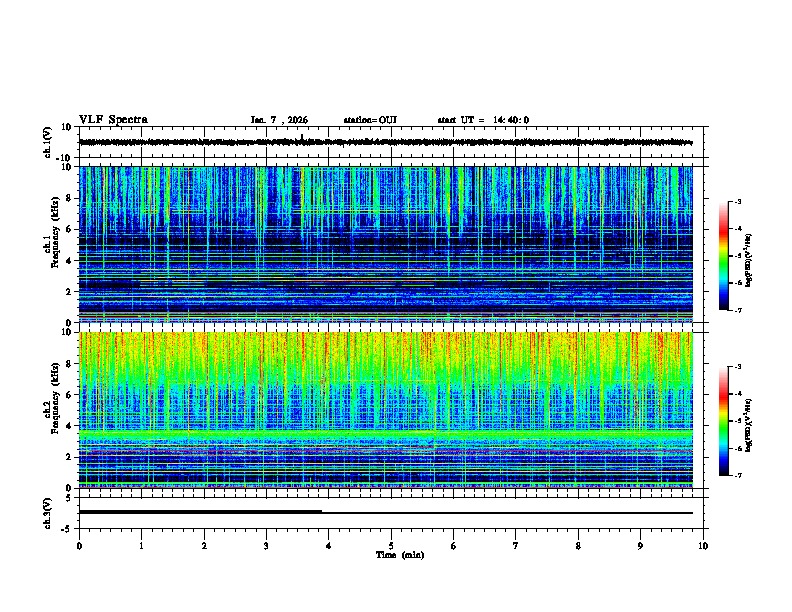Click ch.2 spectrogram frequency tick '2'

69,457
